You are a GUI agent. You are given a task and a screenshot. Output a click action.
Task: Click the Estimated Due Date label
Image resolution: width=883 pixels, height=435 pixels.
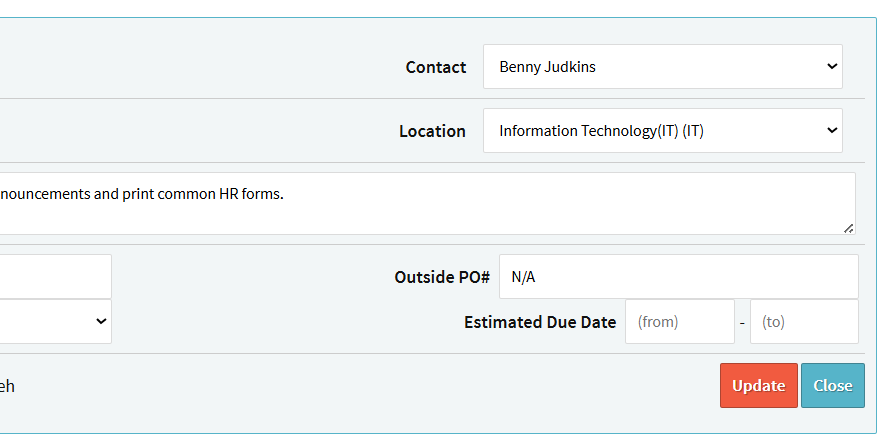(x=540, y=322)
